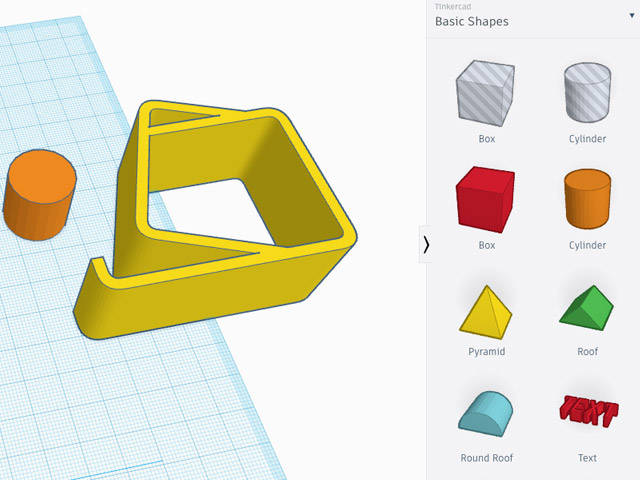Pick the orange Cylinder shape in panel
The image size is (640, 480).
[x=587, y=199]
